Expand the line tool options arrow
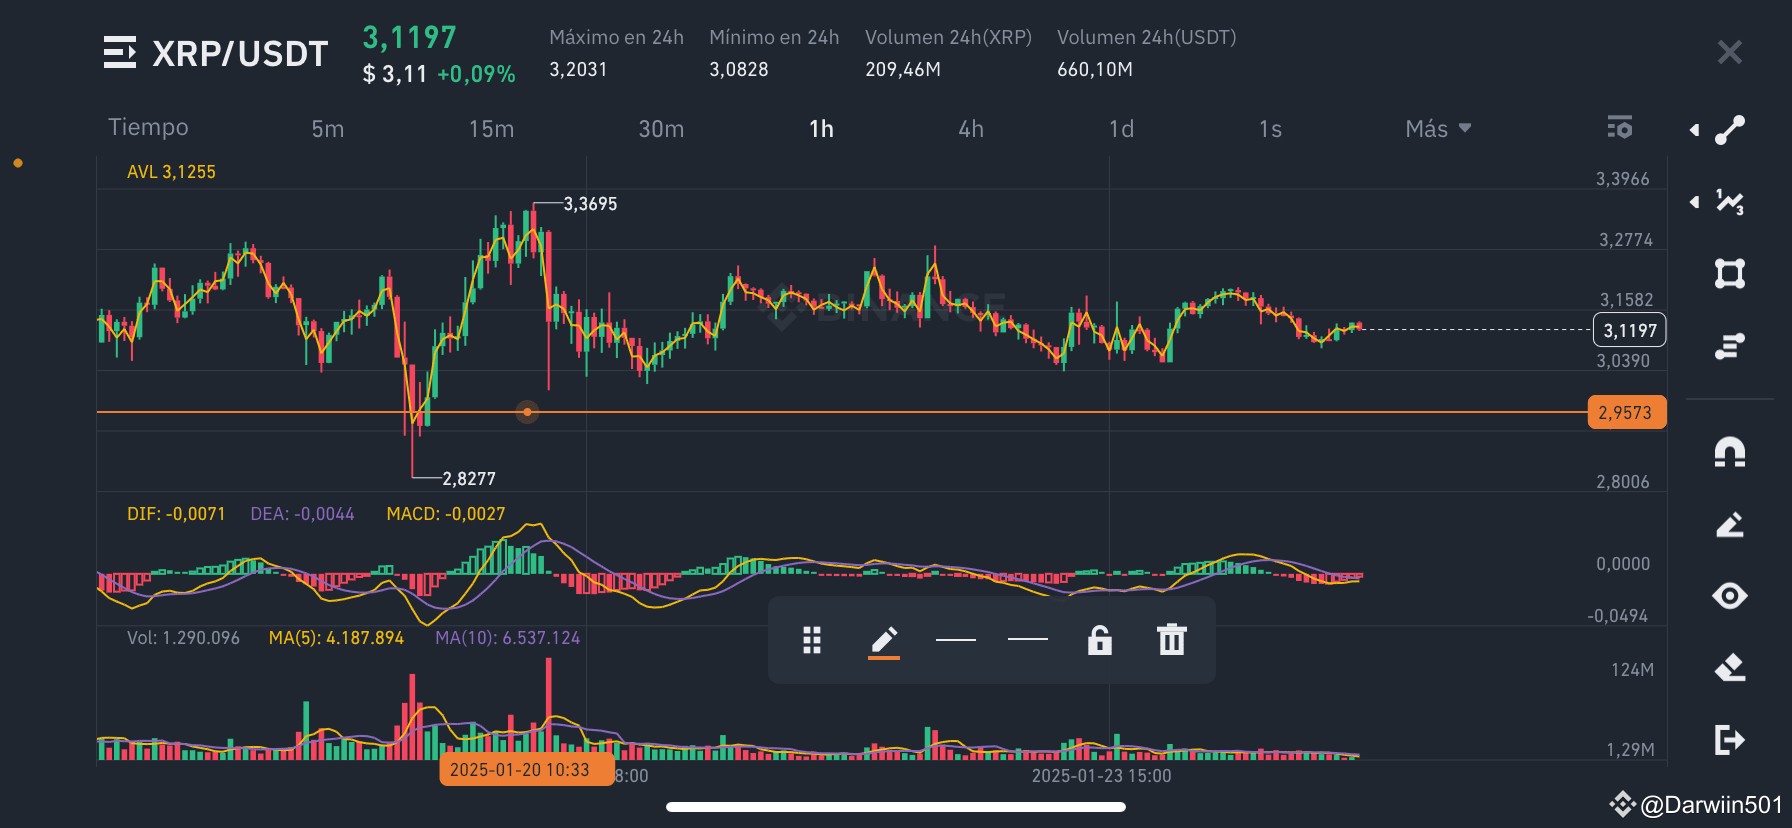This screenshot has height=828, width=1792. pos(1694,130)
